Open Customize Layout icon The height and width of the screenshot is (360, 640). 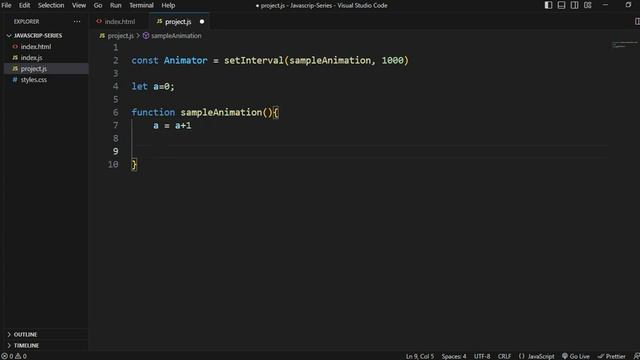point(587,5)
